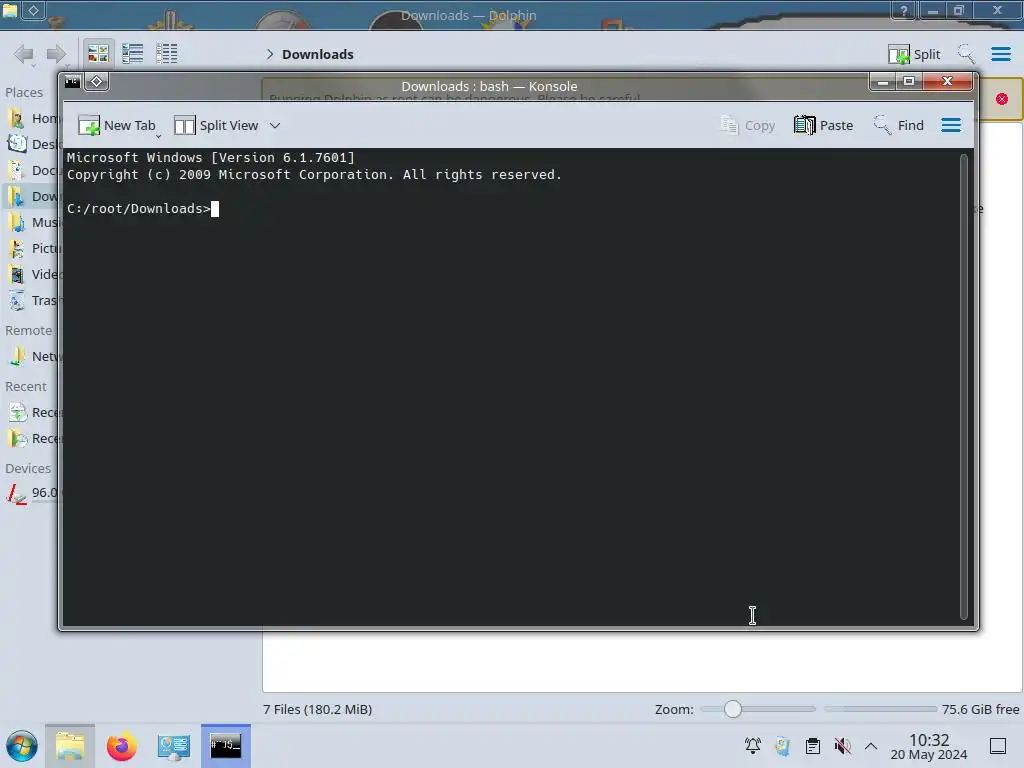Image resolution: width=1024 pixels, height=768 pixels.
Task: Click the Updates tray icon beside bell
Action: point(782,746)
